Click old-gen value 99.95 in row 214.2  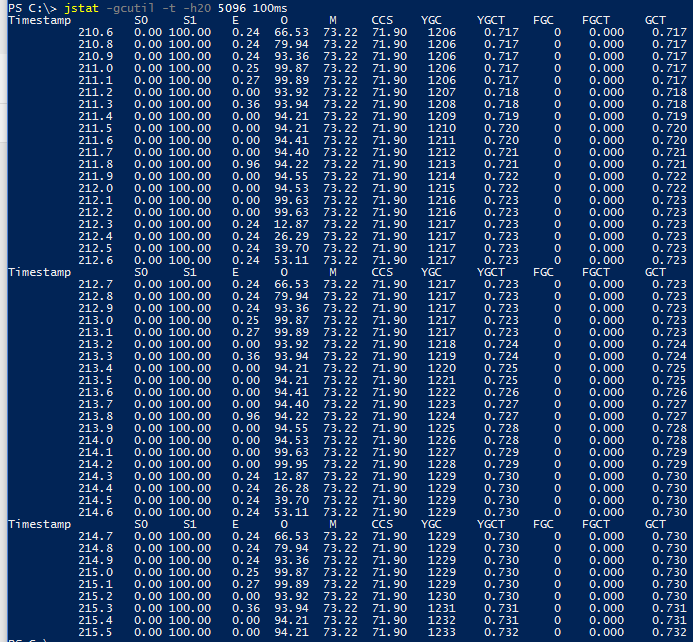click(291, 464)
